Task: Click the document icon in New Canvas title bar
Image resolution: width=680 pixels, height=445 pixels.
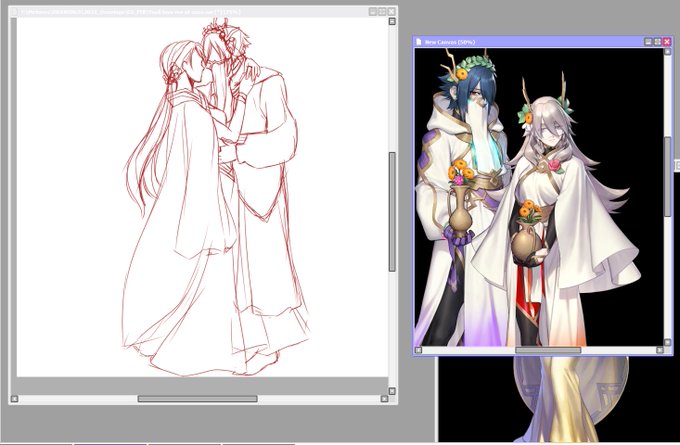Action: point(418,42)
